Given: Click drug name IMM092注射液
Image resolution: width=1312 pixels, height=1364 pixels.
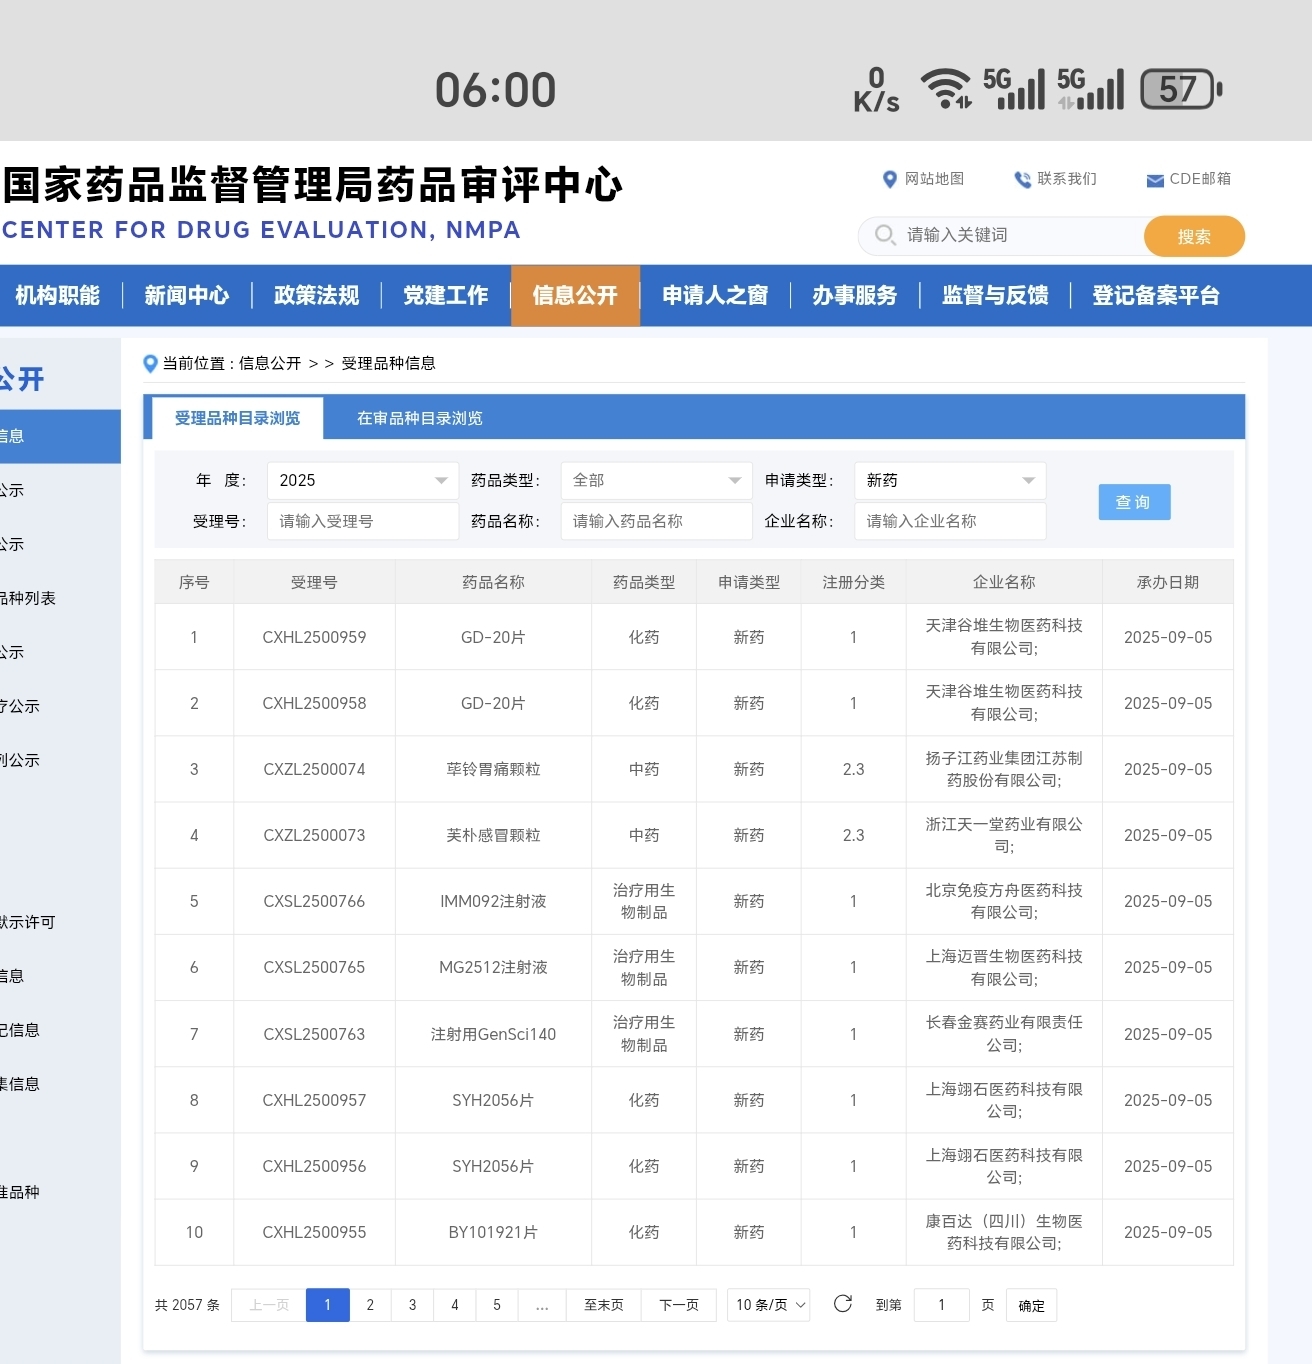Looking at the screenshot, I should tap(493, 901).
